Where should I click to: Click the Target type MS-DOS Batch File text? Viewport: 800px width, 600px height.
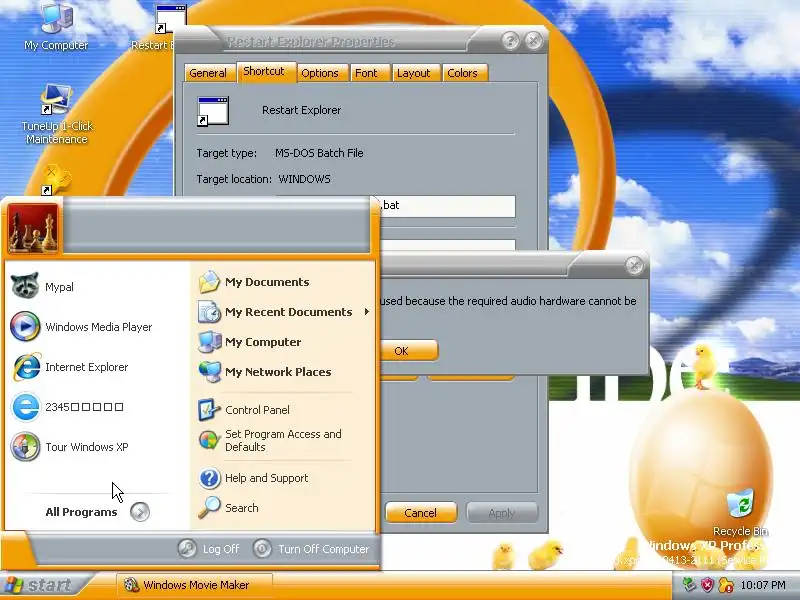point(319,153)
